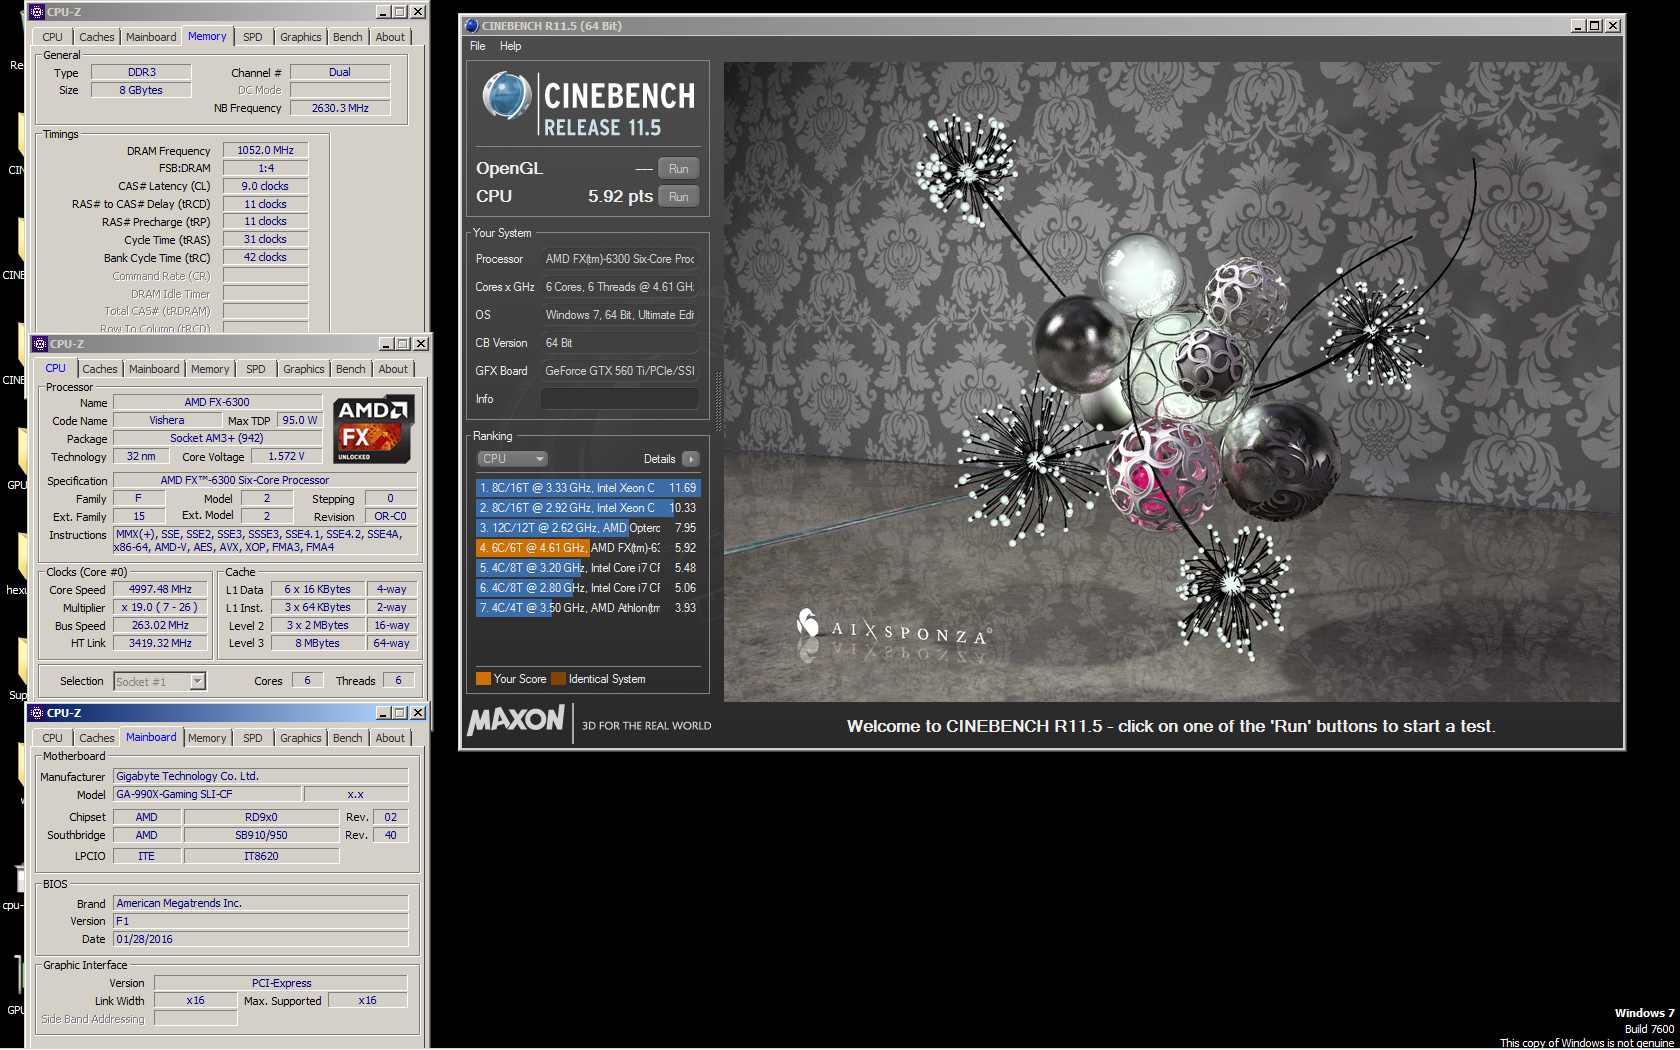This screenshot has height=1050, width=1680.
Task: Select ranking row 2 Intel Xeon 10.33
Action: [588, 508]
